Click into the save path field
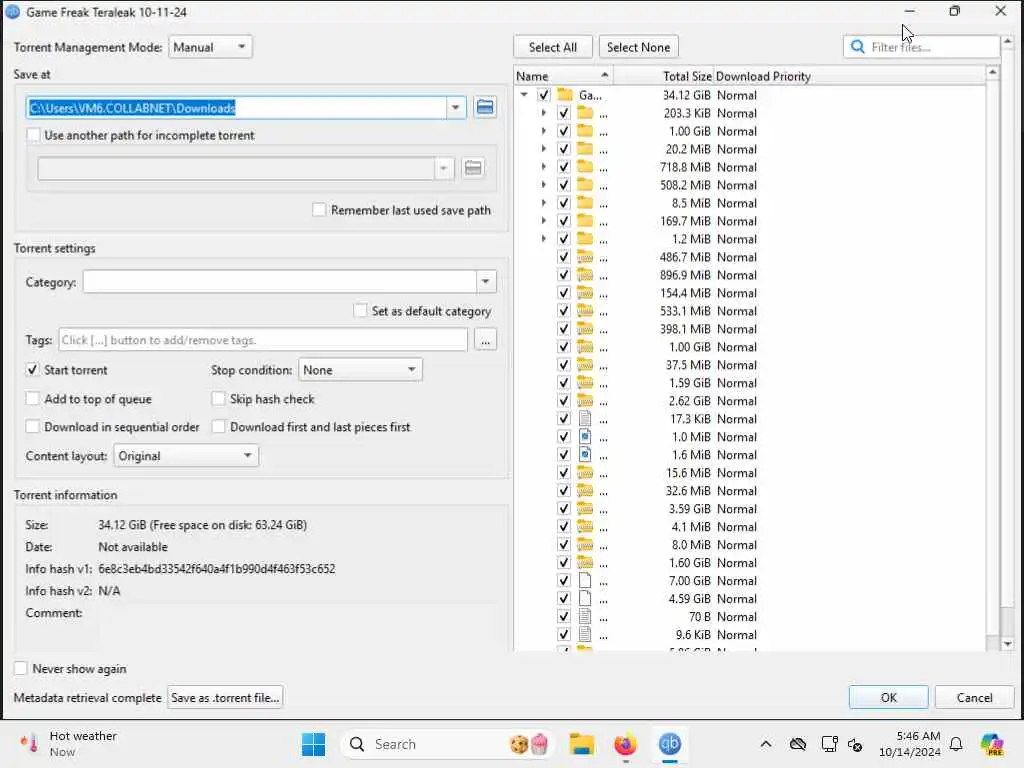 236,108
